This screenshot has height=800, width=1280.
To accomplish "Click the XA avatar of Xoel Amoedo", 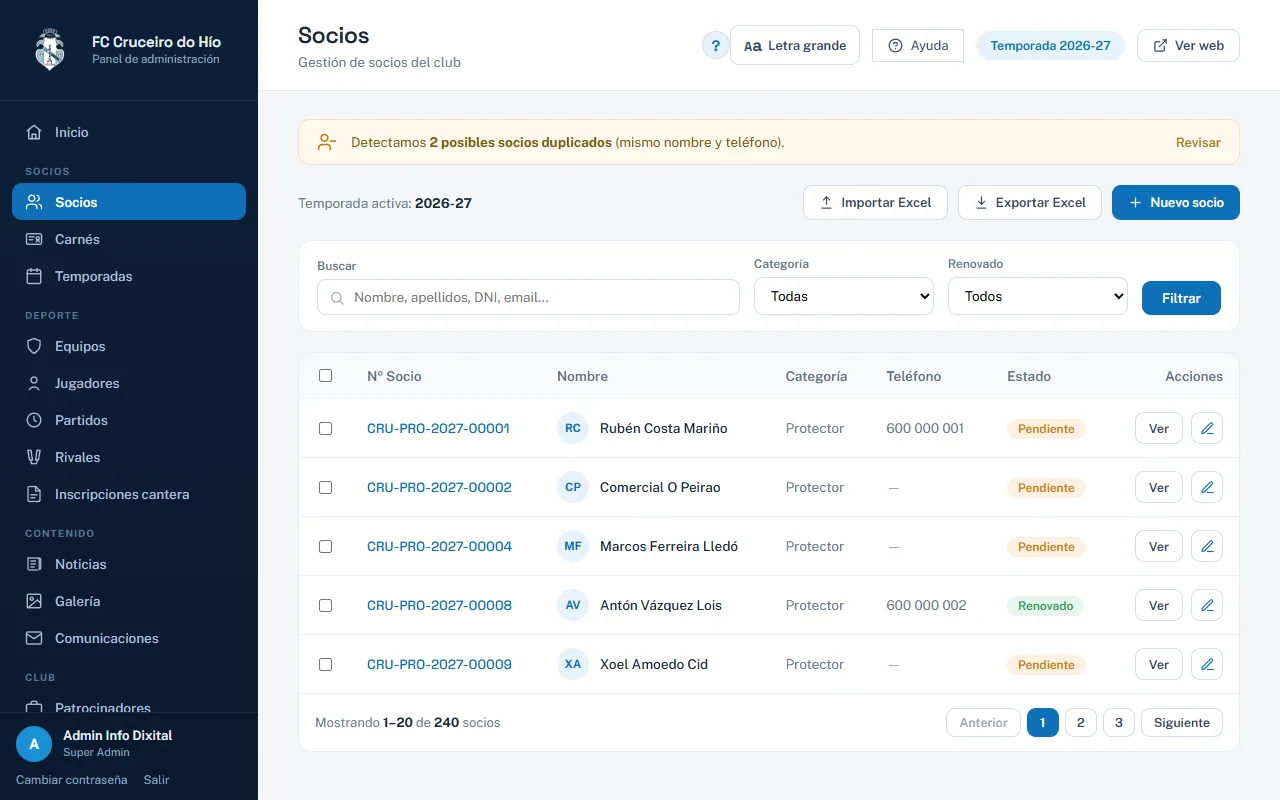I will [x=573, y=664].
